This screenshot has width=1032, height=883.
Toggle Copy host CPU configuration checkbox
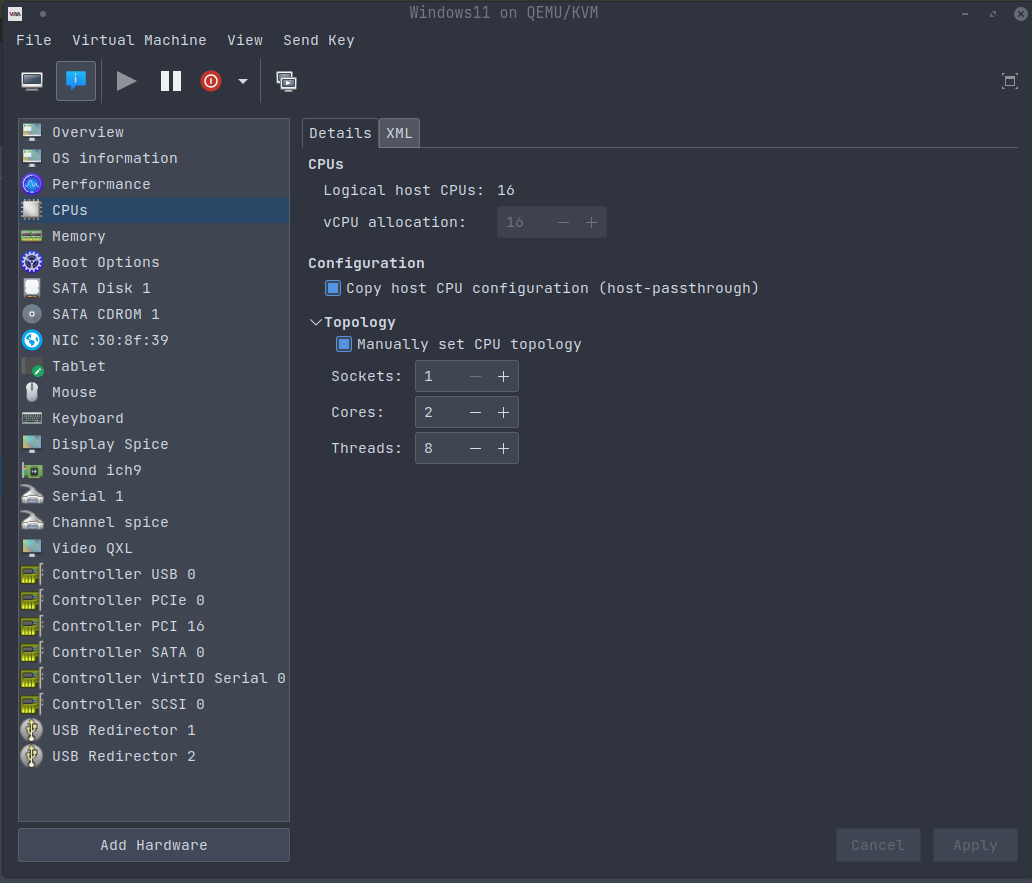coord(334,288)
